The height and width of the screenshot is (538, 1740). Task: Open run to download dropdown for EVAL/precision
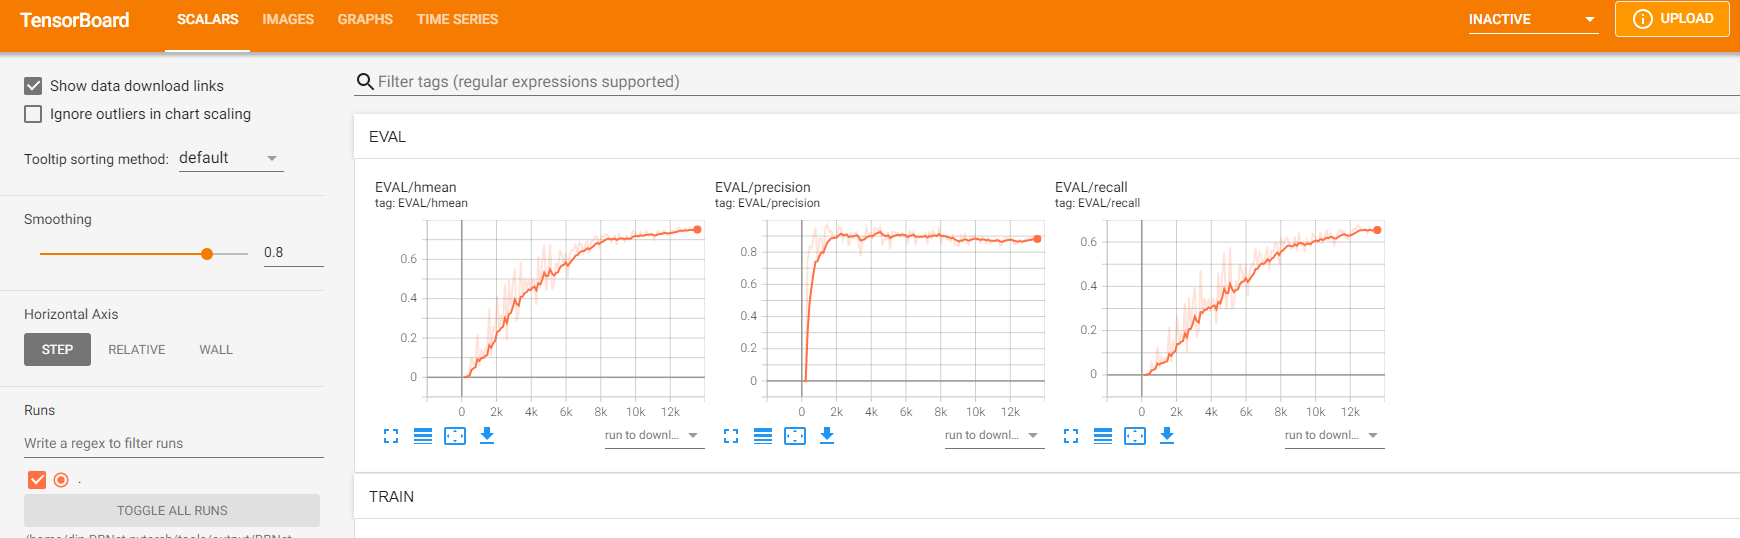994,436
